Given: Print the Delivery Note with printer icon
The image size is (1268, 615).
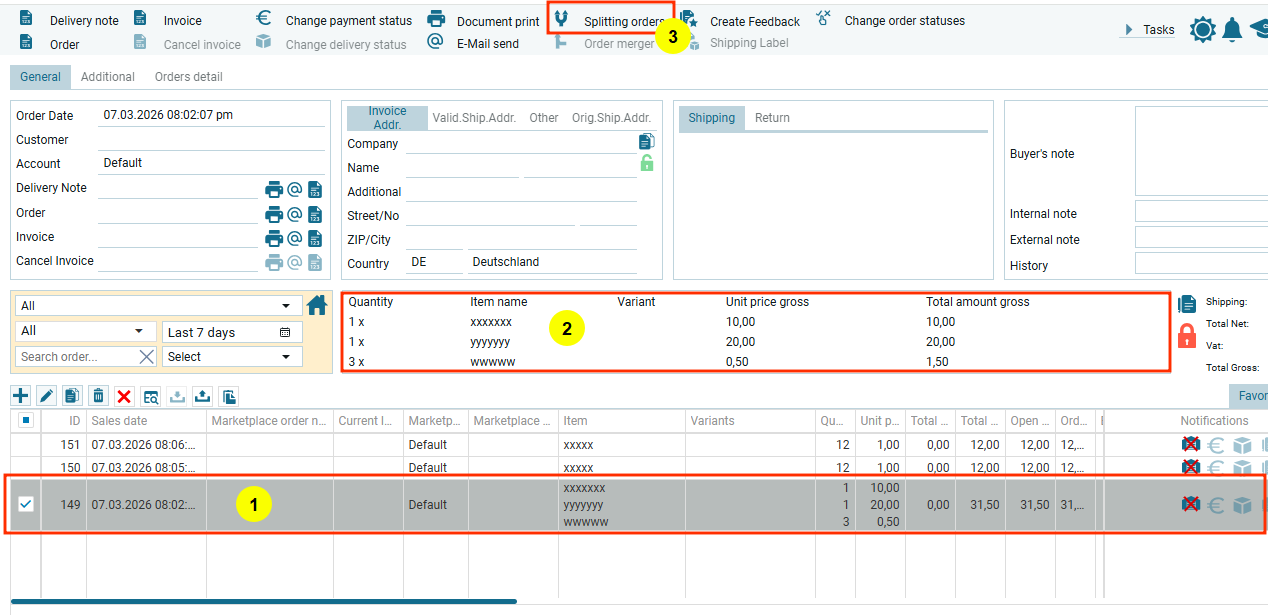Looking at the screenshot, I should (x=274, y=188).
